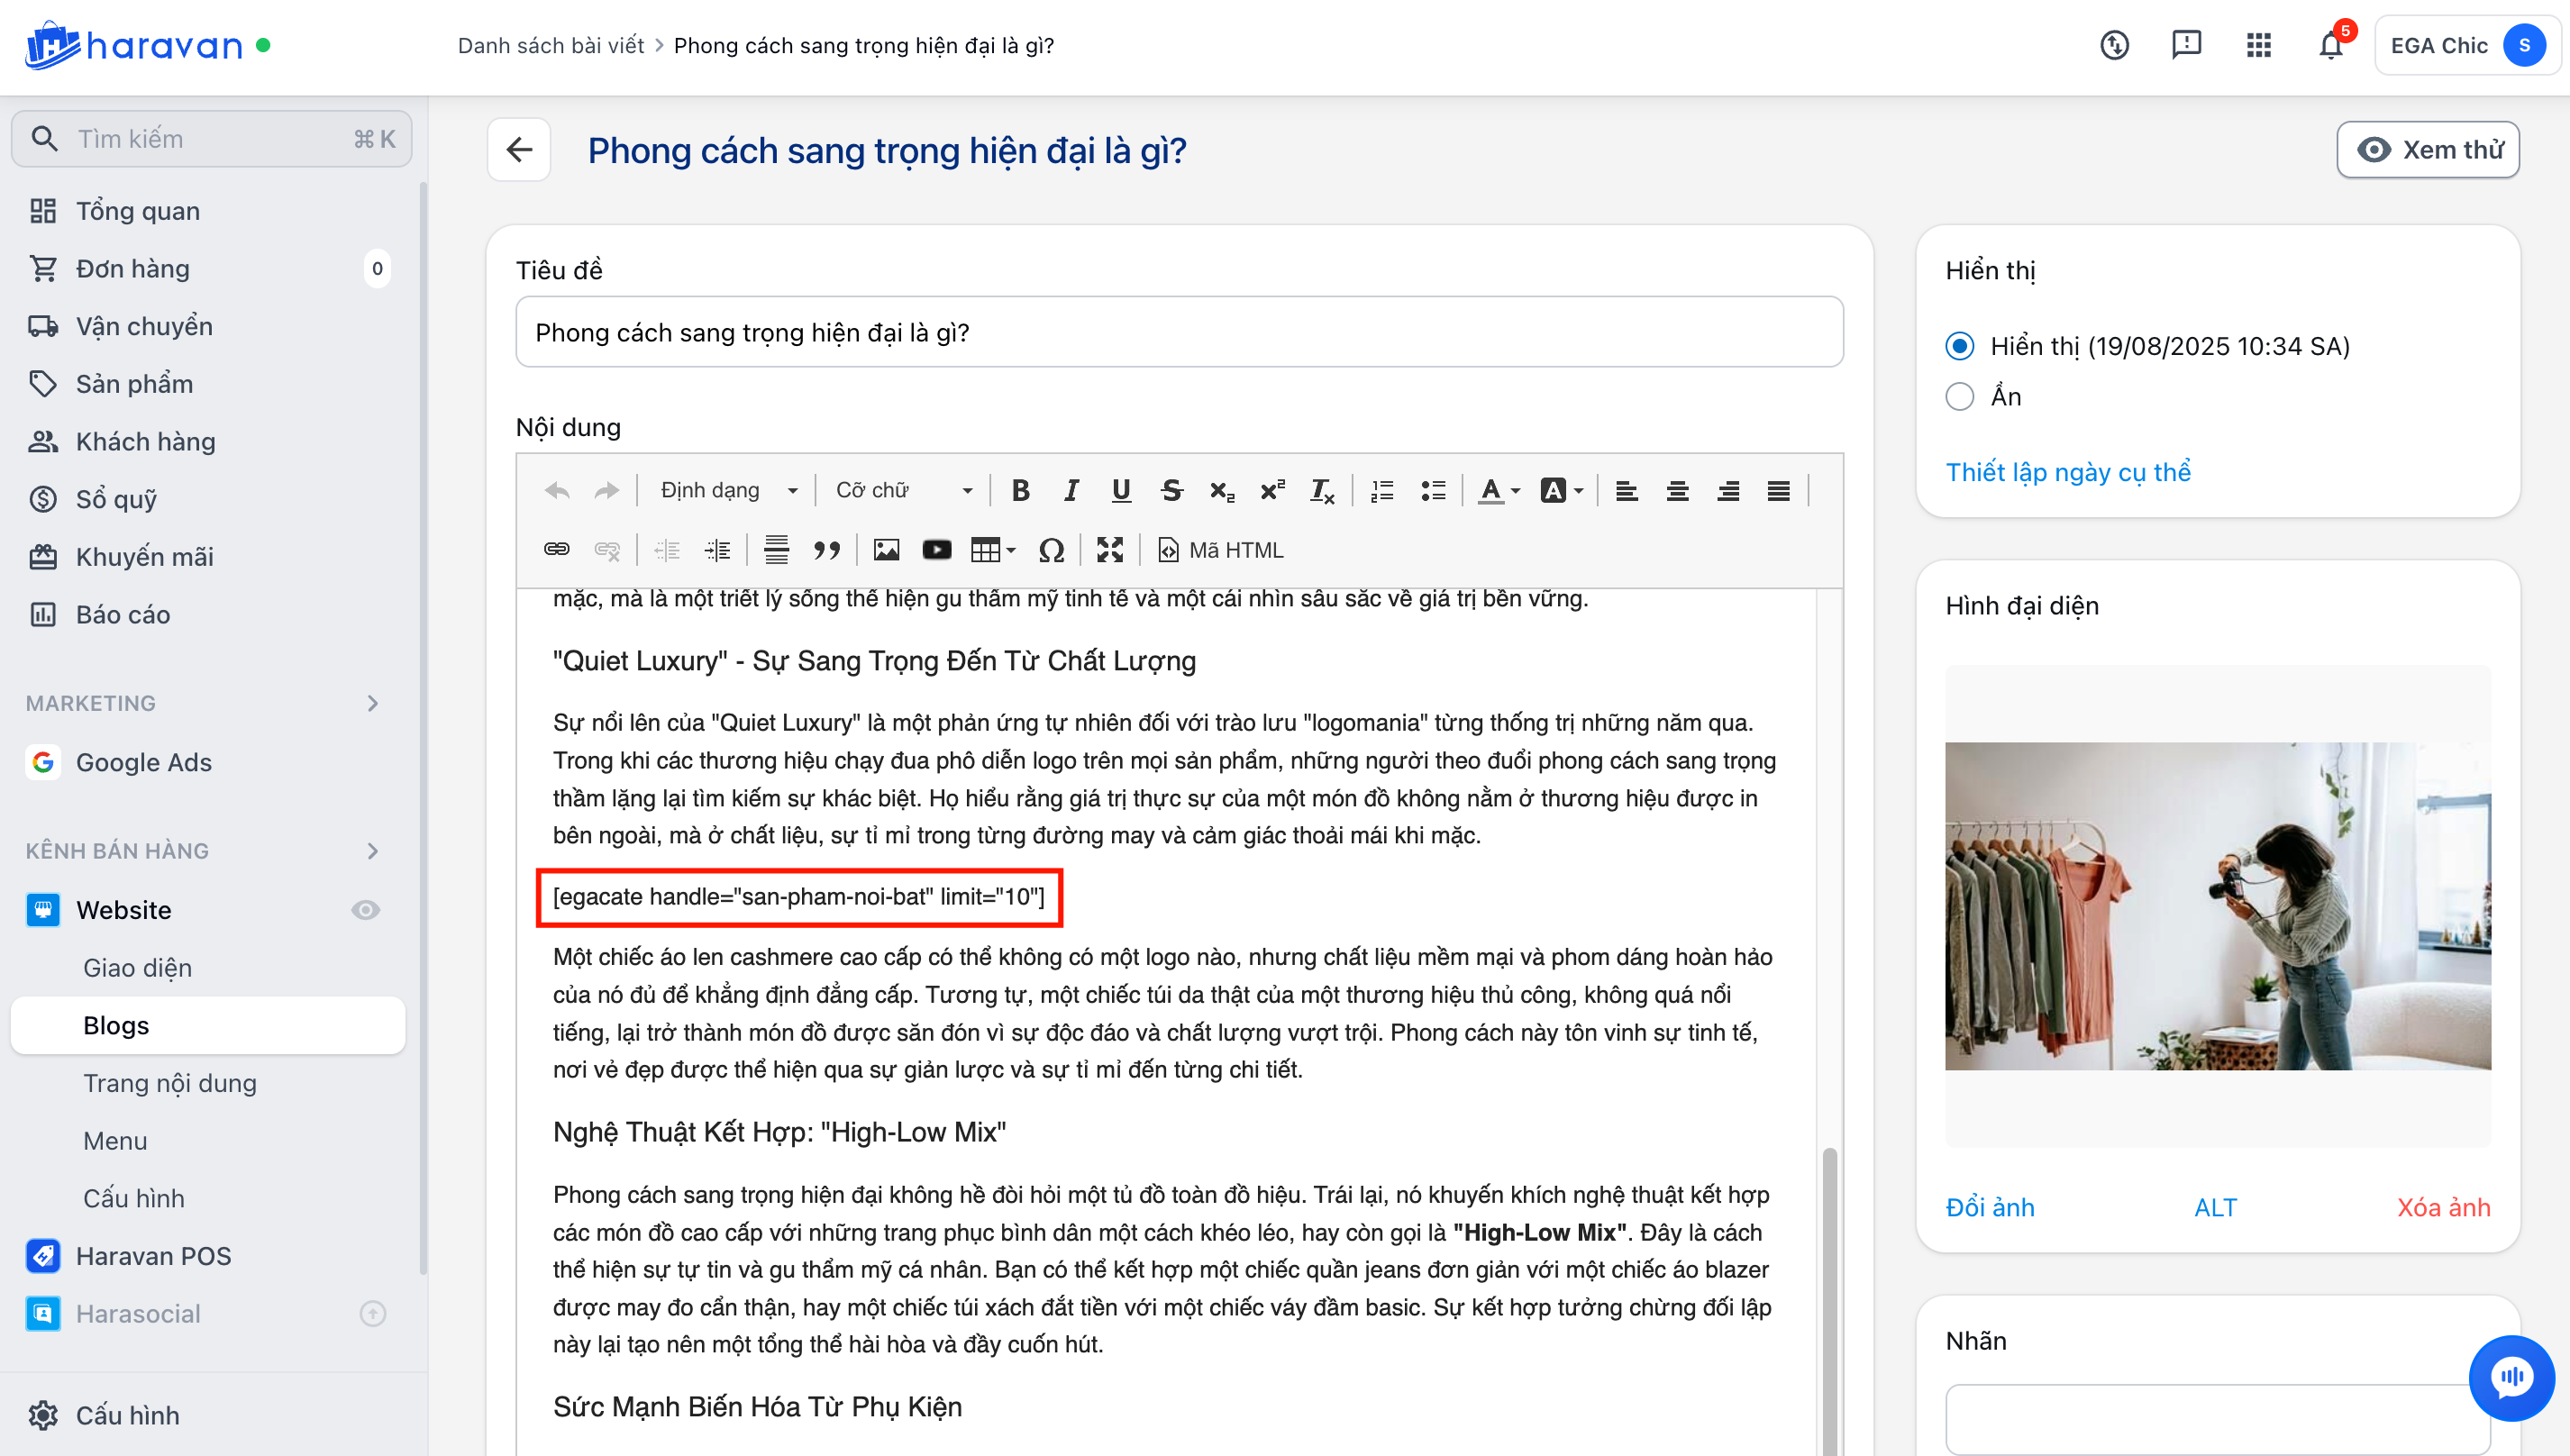Open the notifications bell
This screenshot has width=2570, height=1456.
click(2330, 45)
